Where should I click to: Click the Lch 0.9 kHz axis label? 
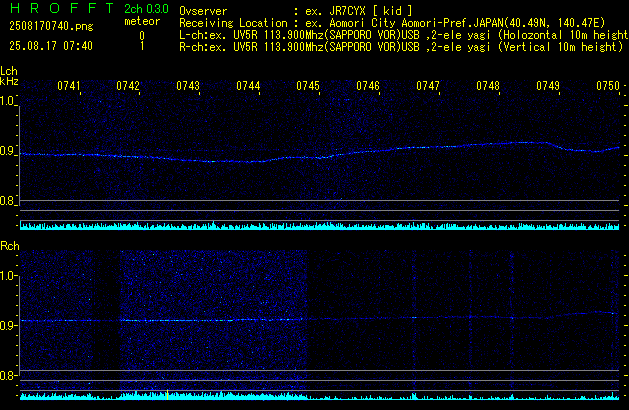click(x=7, y=151)
